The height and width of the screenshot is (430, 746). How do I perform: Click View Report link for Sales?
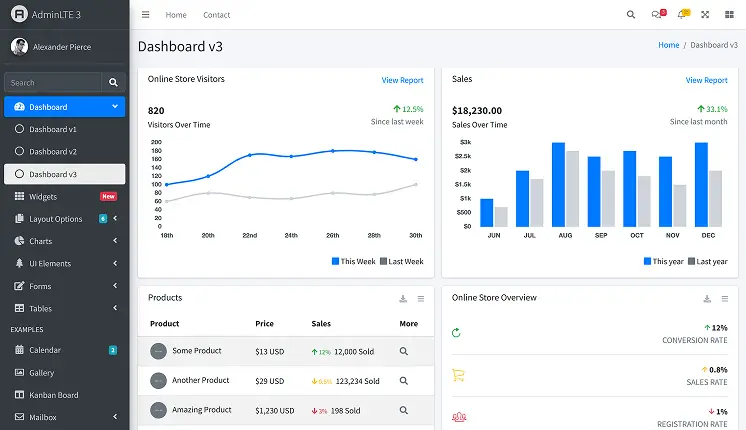[706, 80]
